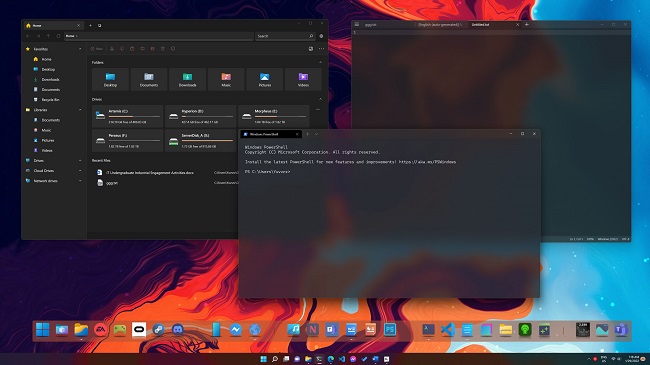
Task: Open the text editor hamburger menu
Action: 357,24
